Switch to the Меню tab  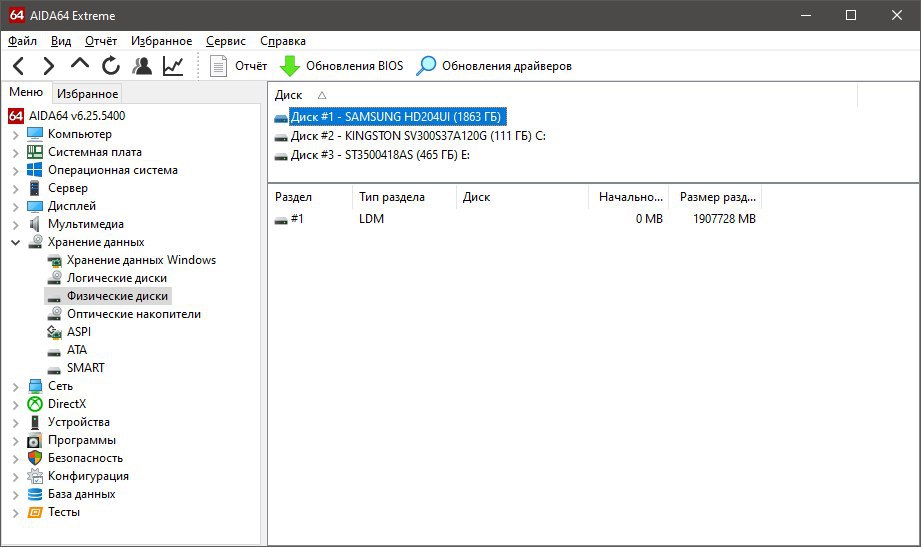[26, 92]
